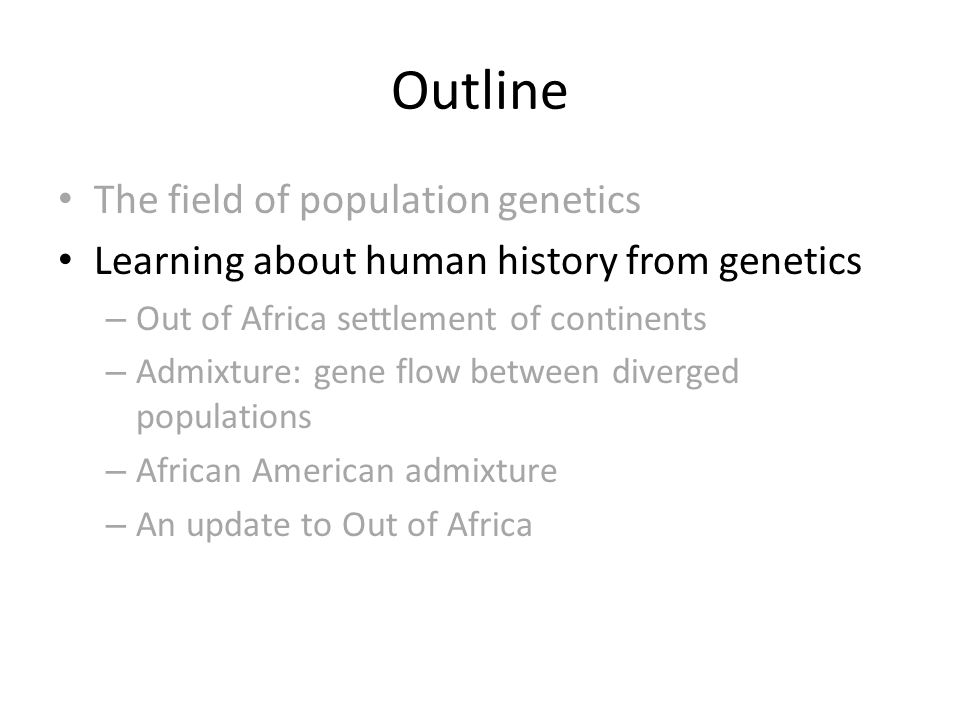This screenshot has height=720, width=960.
Task: Click the Outline slide title
Action: [479, 91]
